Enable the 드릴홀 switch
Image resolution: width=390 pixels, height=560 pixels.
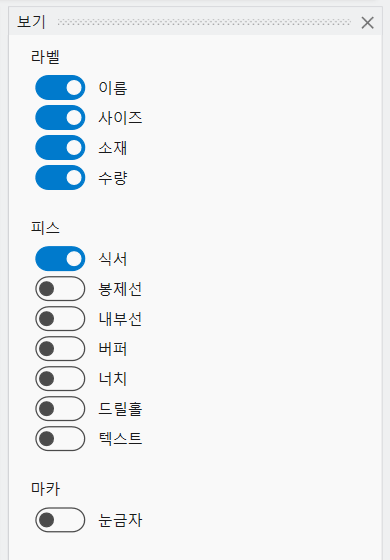click(x=60, y=409)
